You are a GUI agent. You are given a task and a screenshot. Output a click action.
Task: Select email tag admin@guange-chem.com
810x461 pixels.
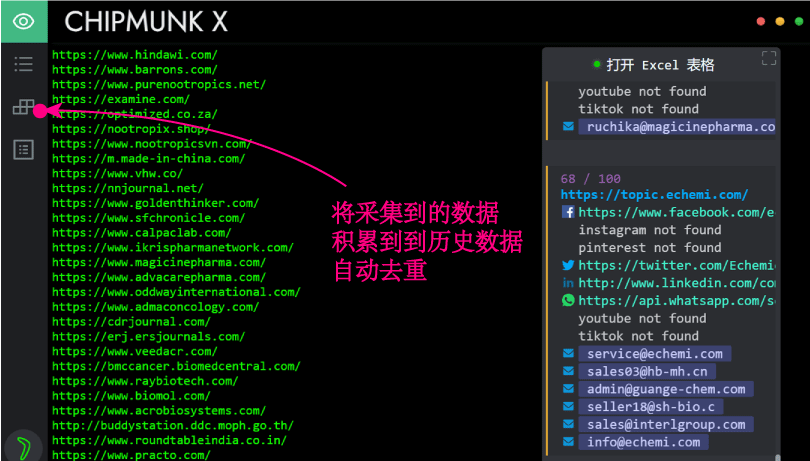coord(666,389)
